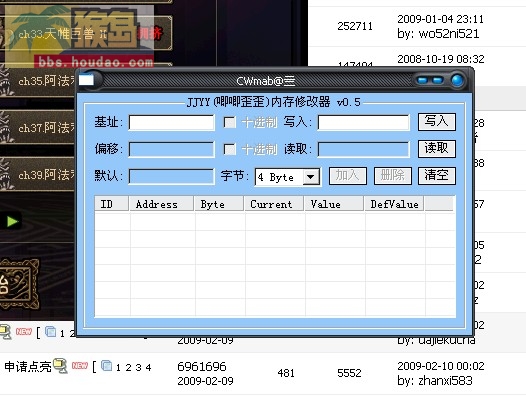526x398 pixels.
Task: Toggle 十进制 checkbox next to 偏移 field
Action: [230, 149]
